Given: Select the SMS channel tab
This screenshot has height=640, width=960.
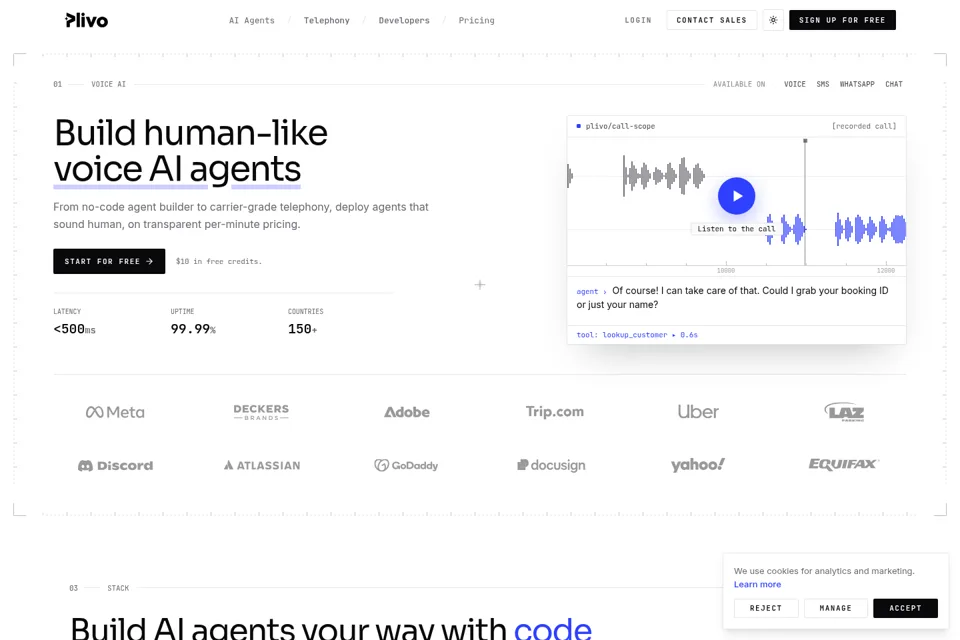Looking at the screenshot, I should (x=823, y=84).
